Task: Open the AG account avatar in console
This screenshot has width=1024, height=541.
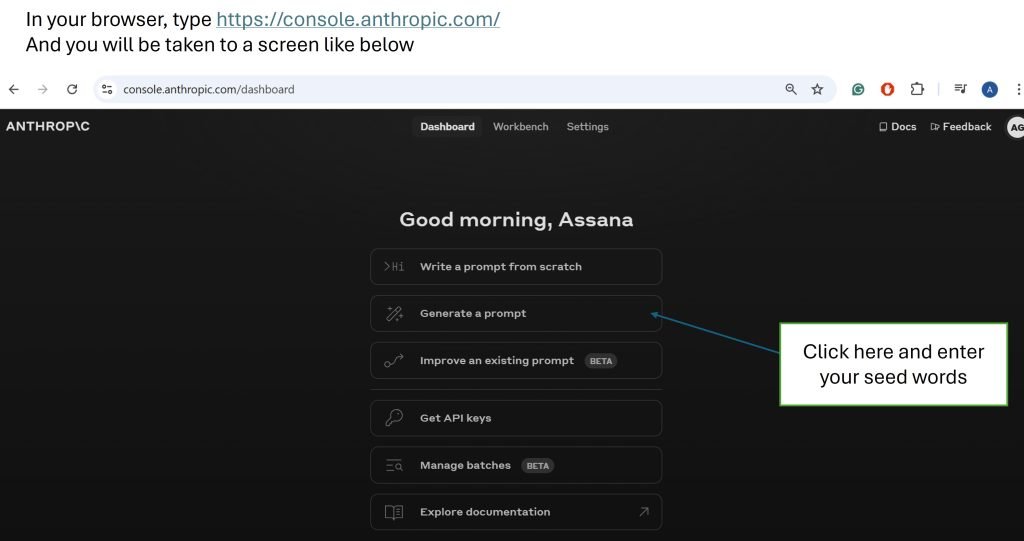Action: coord(1016,127)
